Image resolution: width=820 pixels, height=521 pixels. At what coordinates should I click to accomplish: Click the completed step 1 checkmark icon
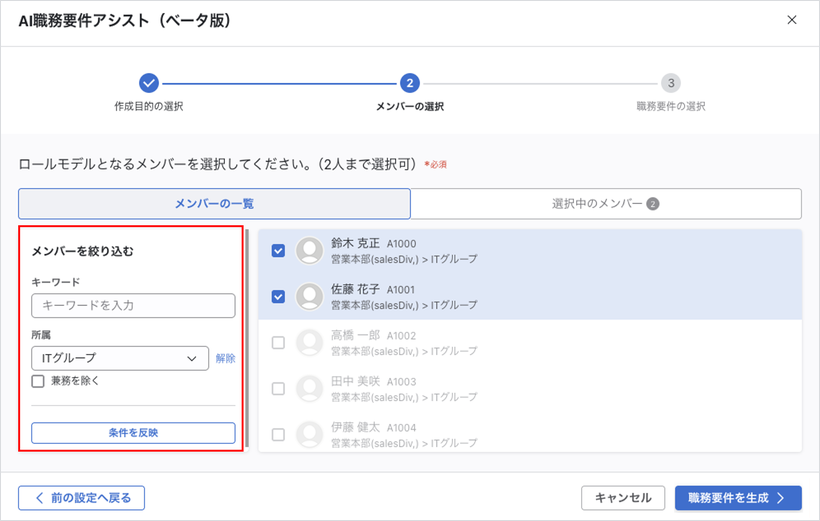(149, 83)
